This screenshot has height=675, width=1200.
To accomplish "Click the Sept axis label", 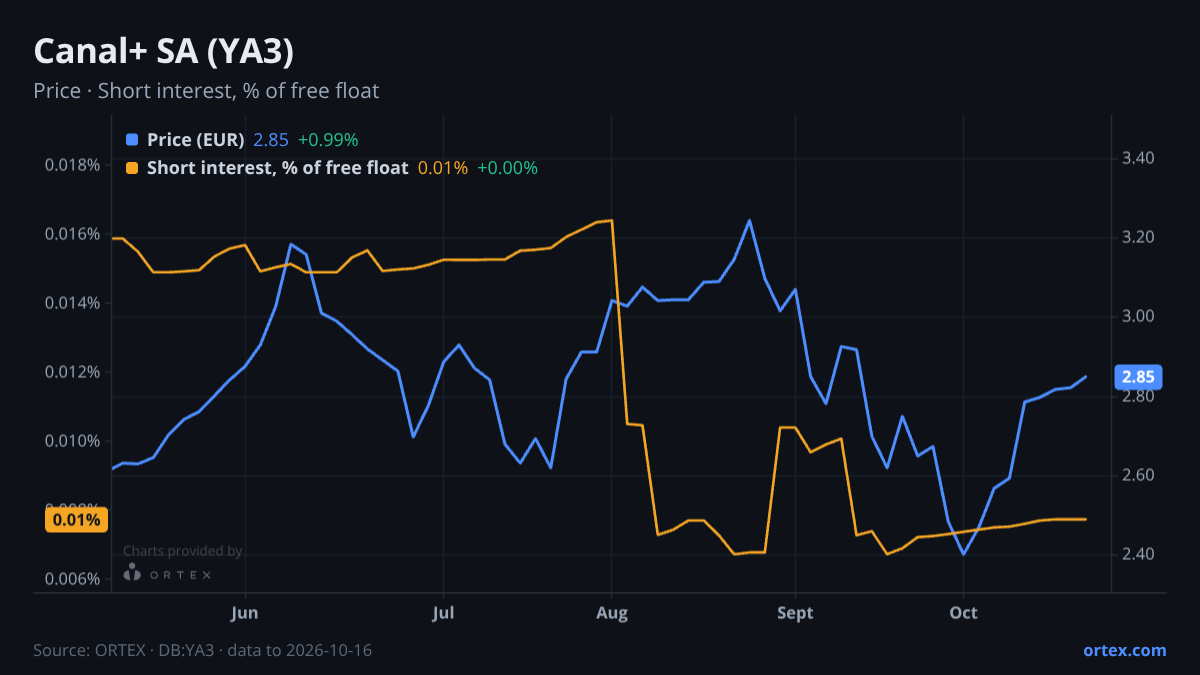I will [794, 613].
